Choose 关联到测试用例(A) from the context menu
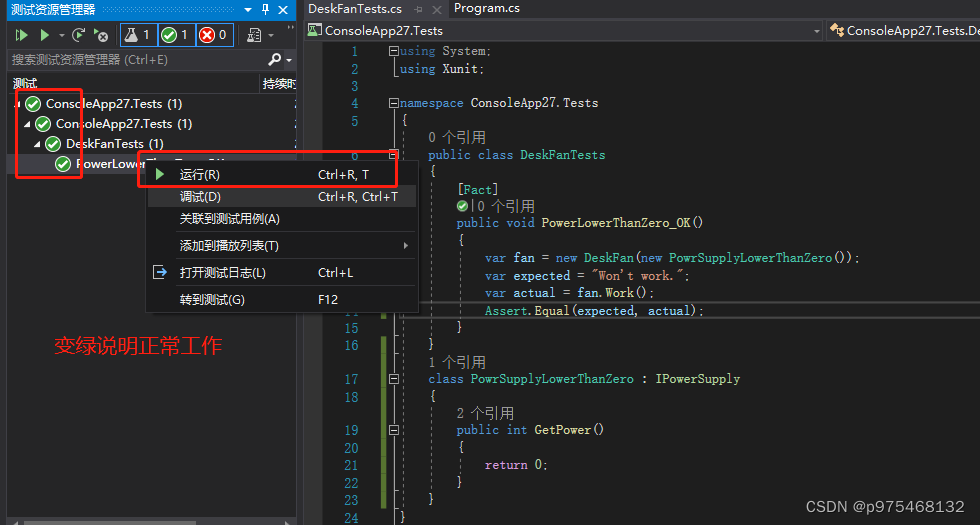980x525 pixels. [281, 219]
